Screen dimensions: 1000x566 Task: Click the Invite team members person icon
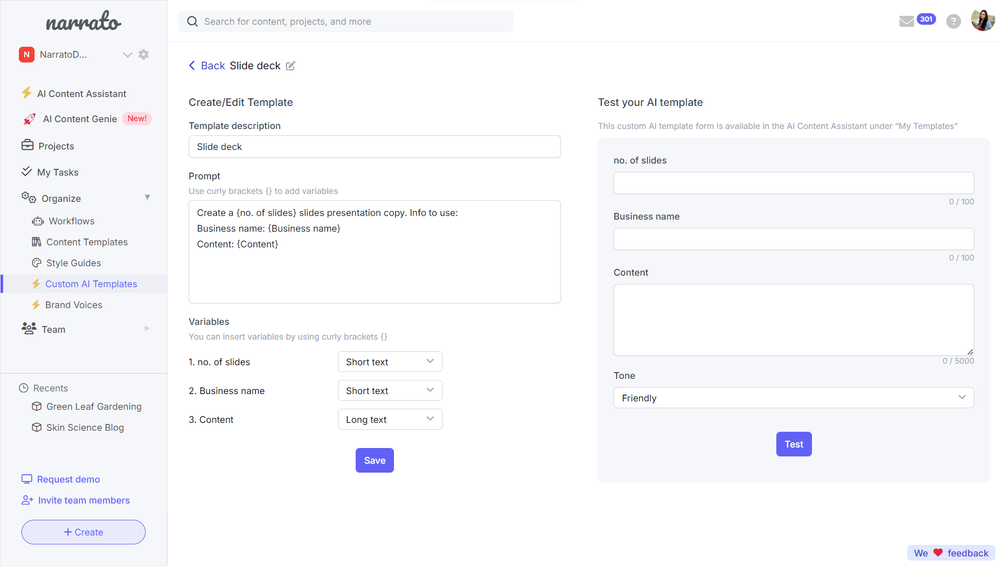point(27,500)
